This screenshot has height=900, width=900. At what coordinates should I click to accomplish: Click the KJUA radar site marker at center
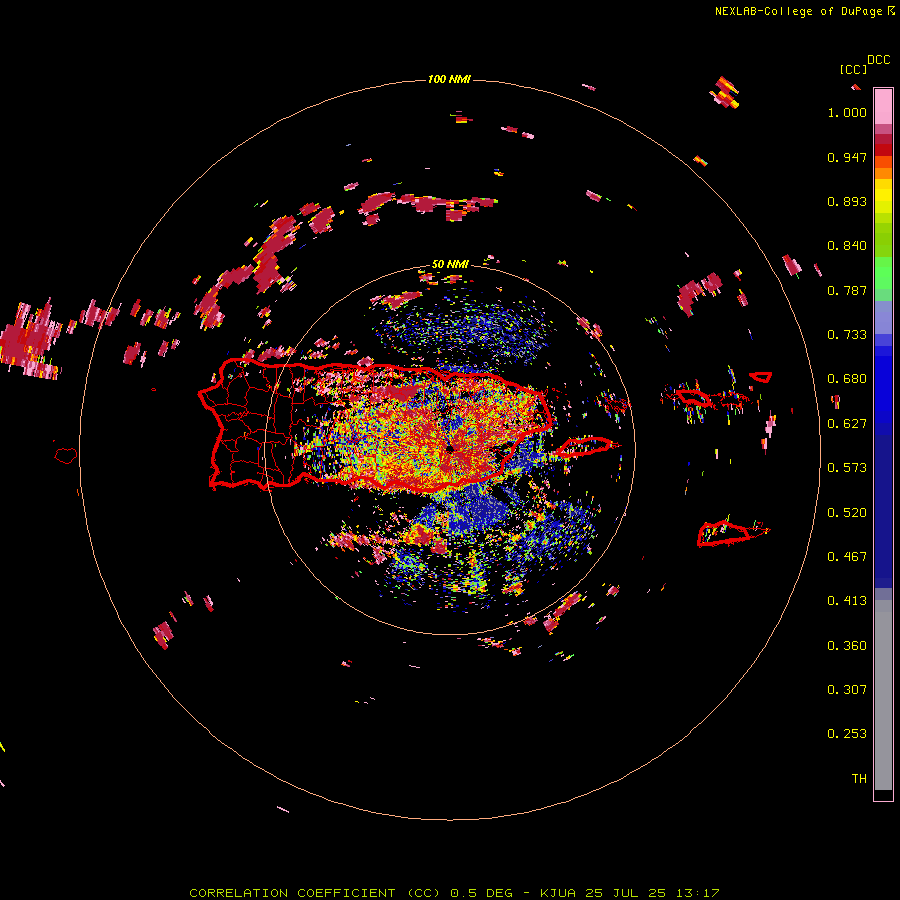pyautogui.click(x=450, y=448)
